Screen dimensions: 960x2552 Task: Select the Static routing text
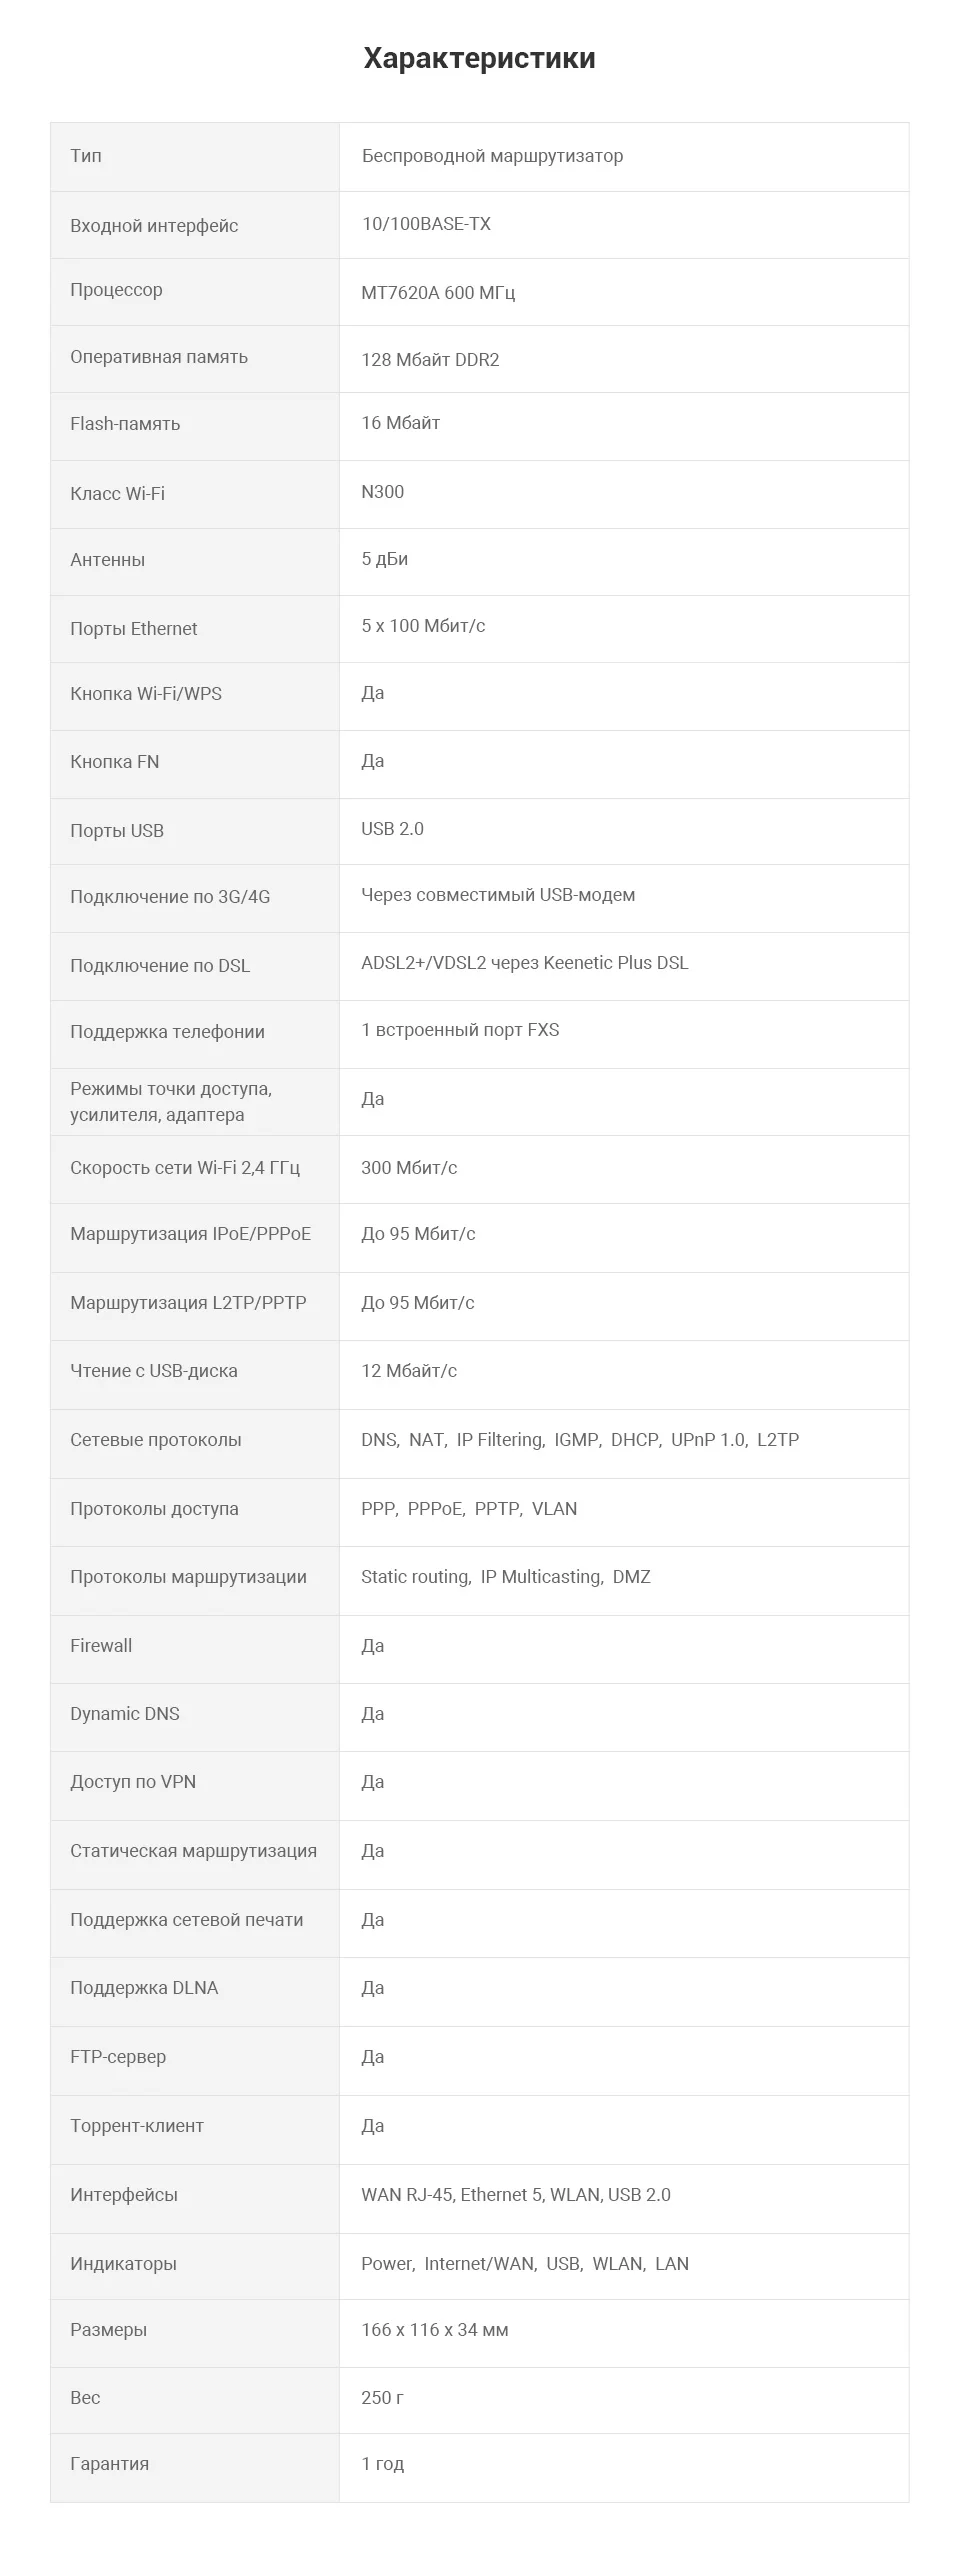tap(414, 1577)
